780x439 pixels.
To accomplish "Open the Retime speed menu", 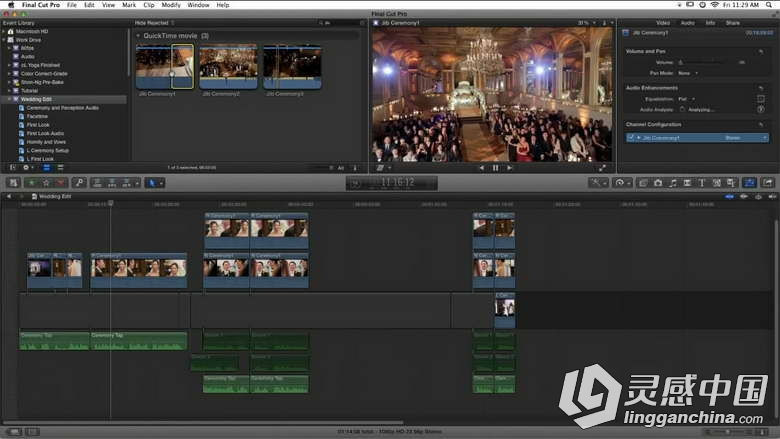I will [x=622, y=183].
